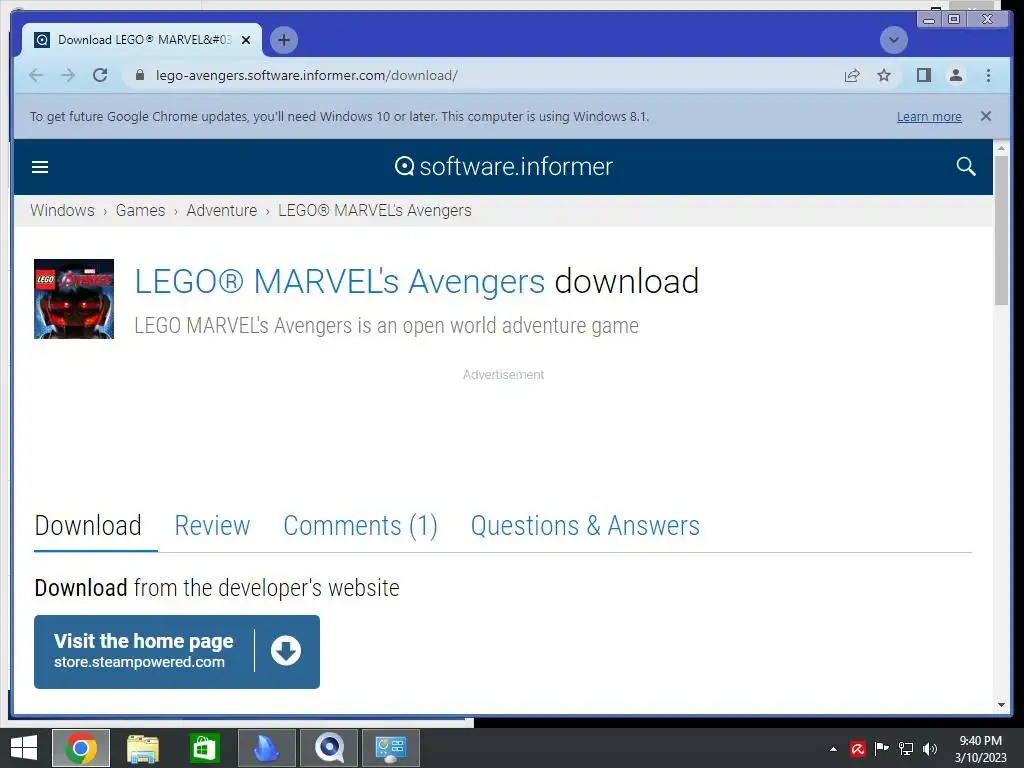Open the blue flame app in taskbar
1024x768 pixels.
coord(266,748)
